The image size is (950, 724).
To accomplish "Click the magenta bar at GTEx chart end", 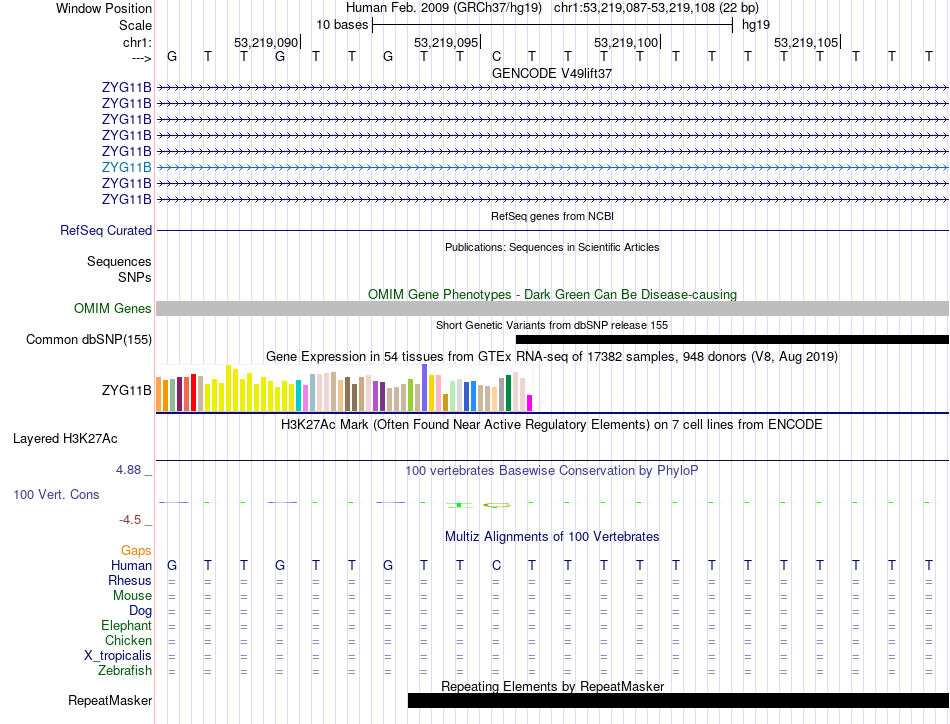I will tap(530, 403).
